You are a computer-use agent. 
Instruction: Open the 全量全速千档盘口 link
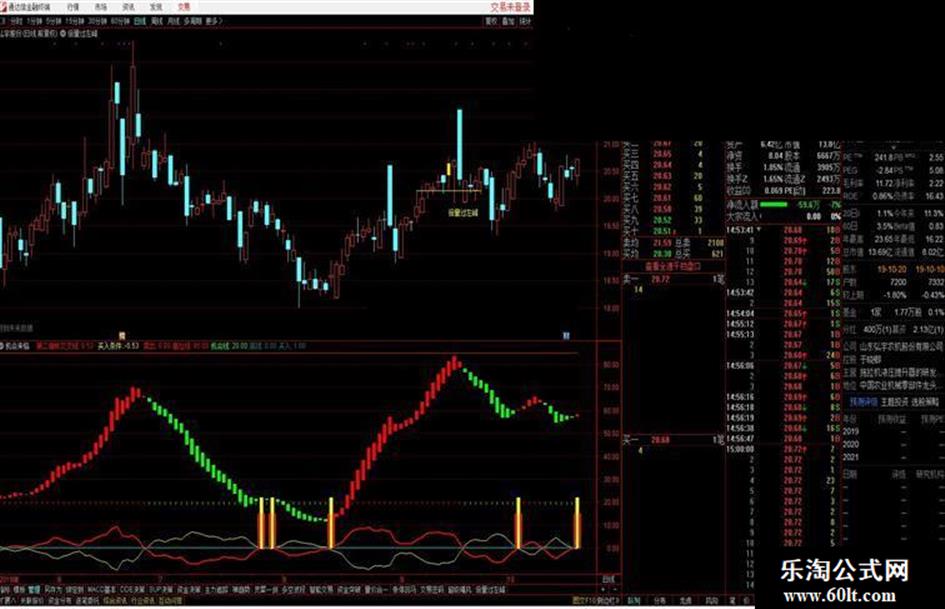click(673, 266)
